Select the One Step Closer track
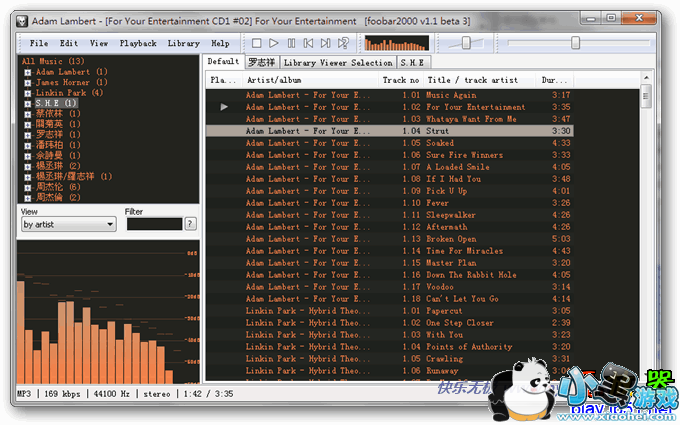The width and height of the screenshot is (680, 425). (389, 323)
